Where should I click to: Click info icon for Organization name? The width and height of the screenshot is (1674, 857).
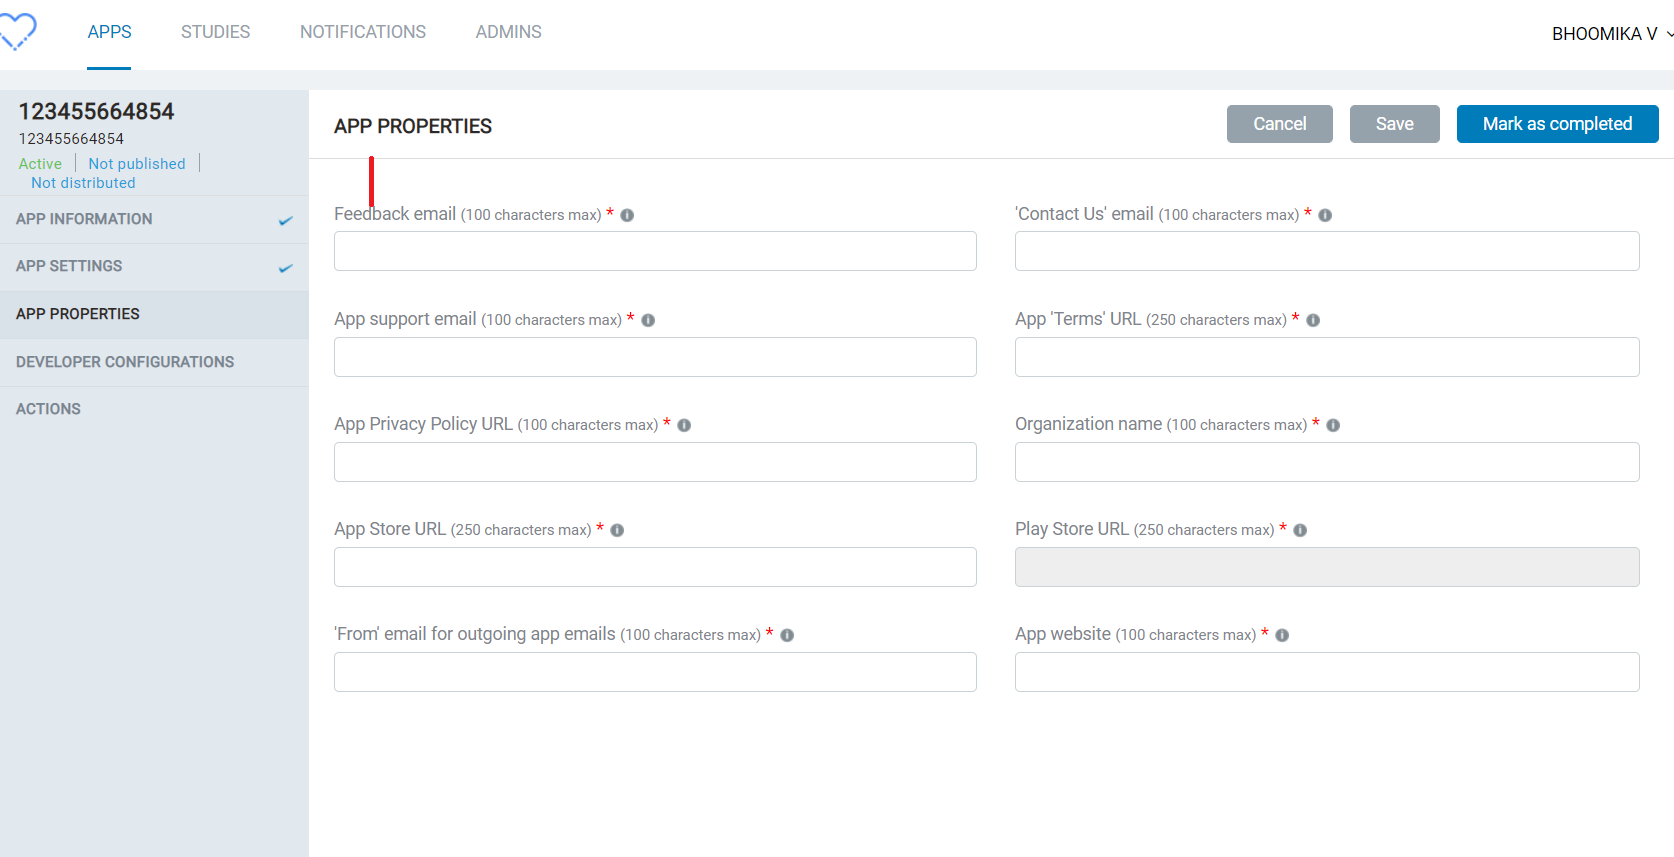(x=1333, y=425)
